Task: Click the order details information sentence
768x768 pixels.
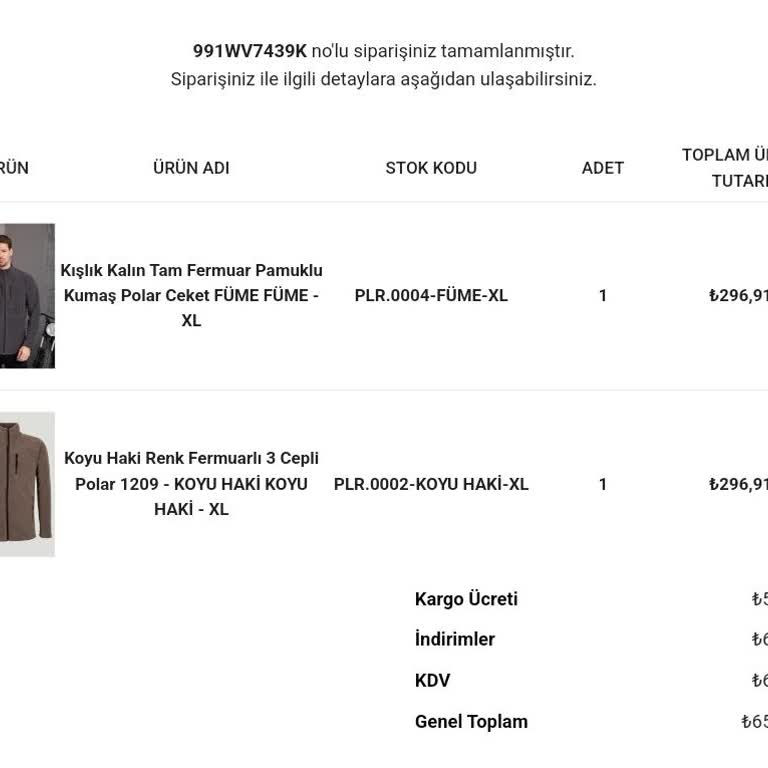Action: click(383, 80)
